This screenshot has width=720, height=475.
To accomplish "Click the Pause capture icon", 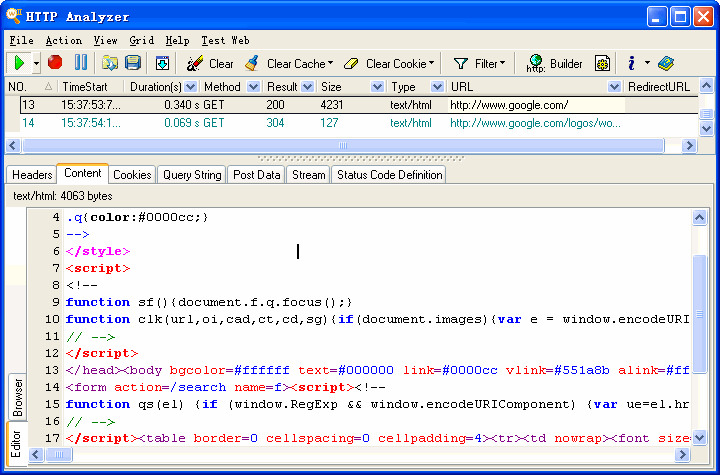I will [x=81, y=63].
